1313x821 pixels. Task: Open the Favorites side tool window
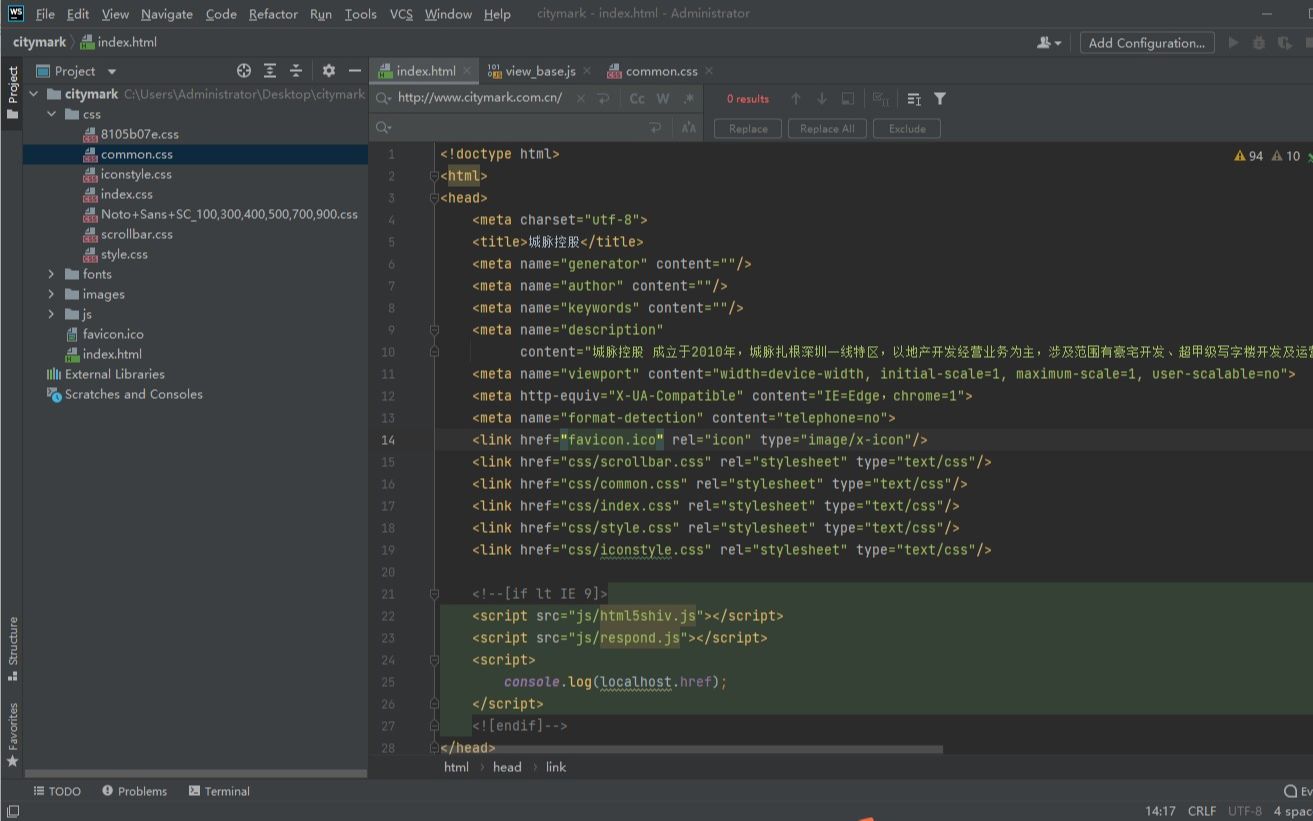click(12, 734)
